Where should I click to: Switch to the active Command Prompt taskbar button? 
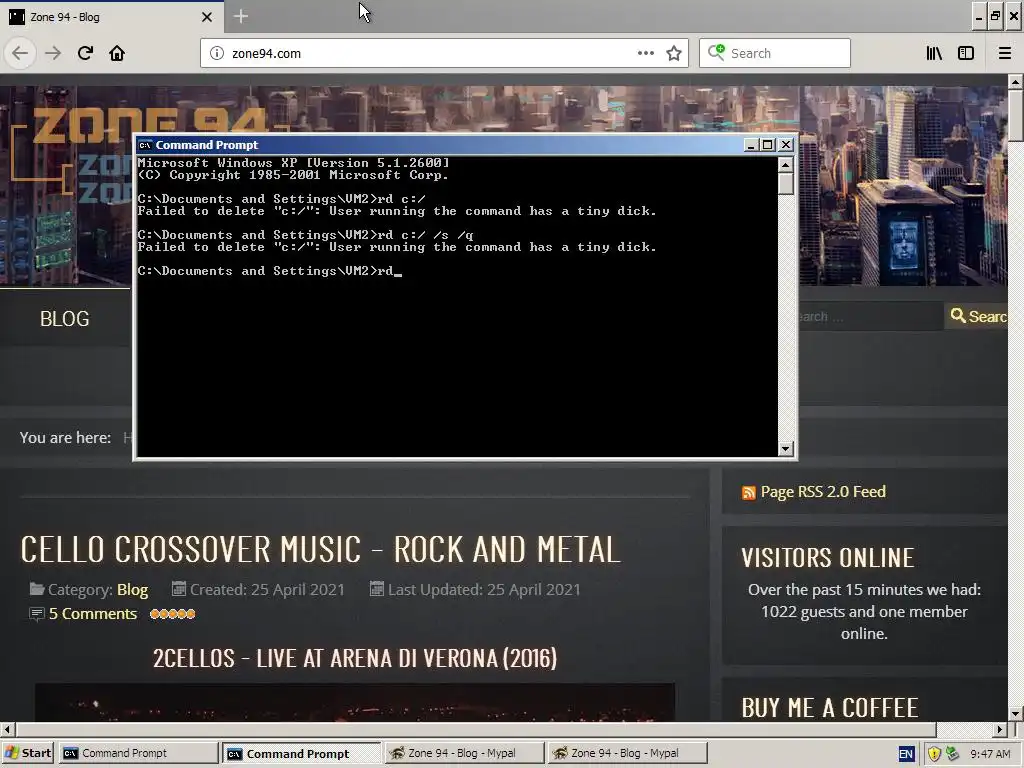pyautogui.click(x=301, y=753)
